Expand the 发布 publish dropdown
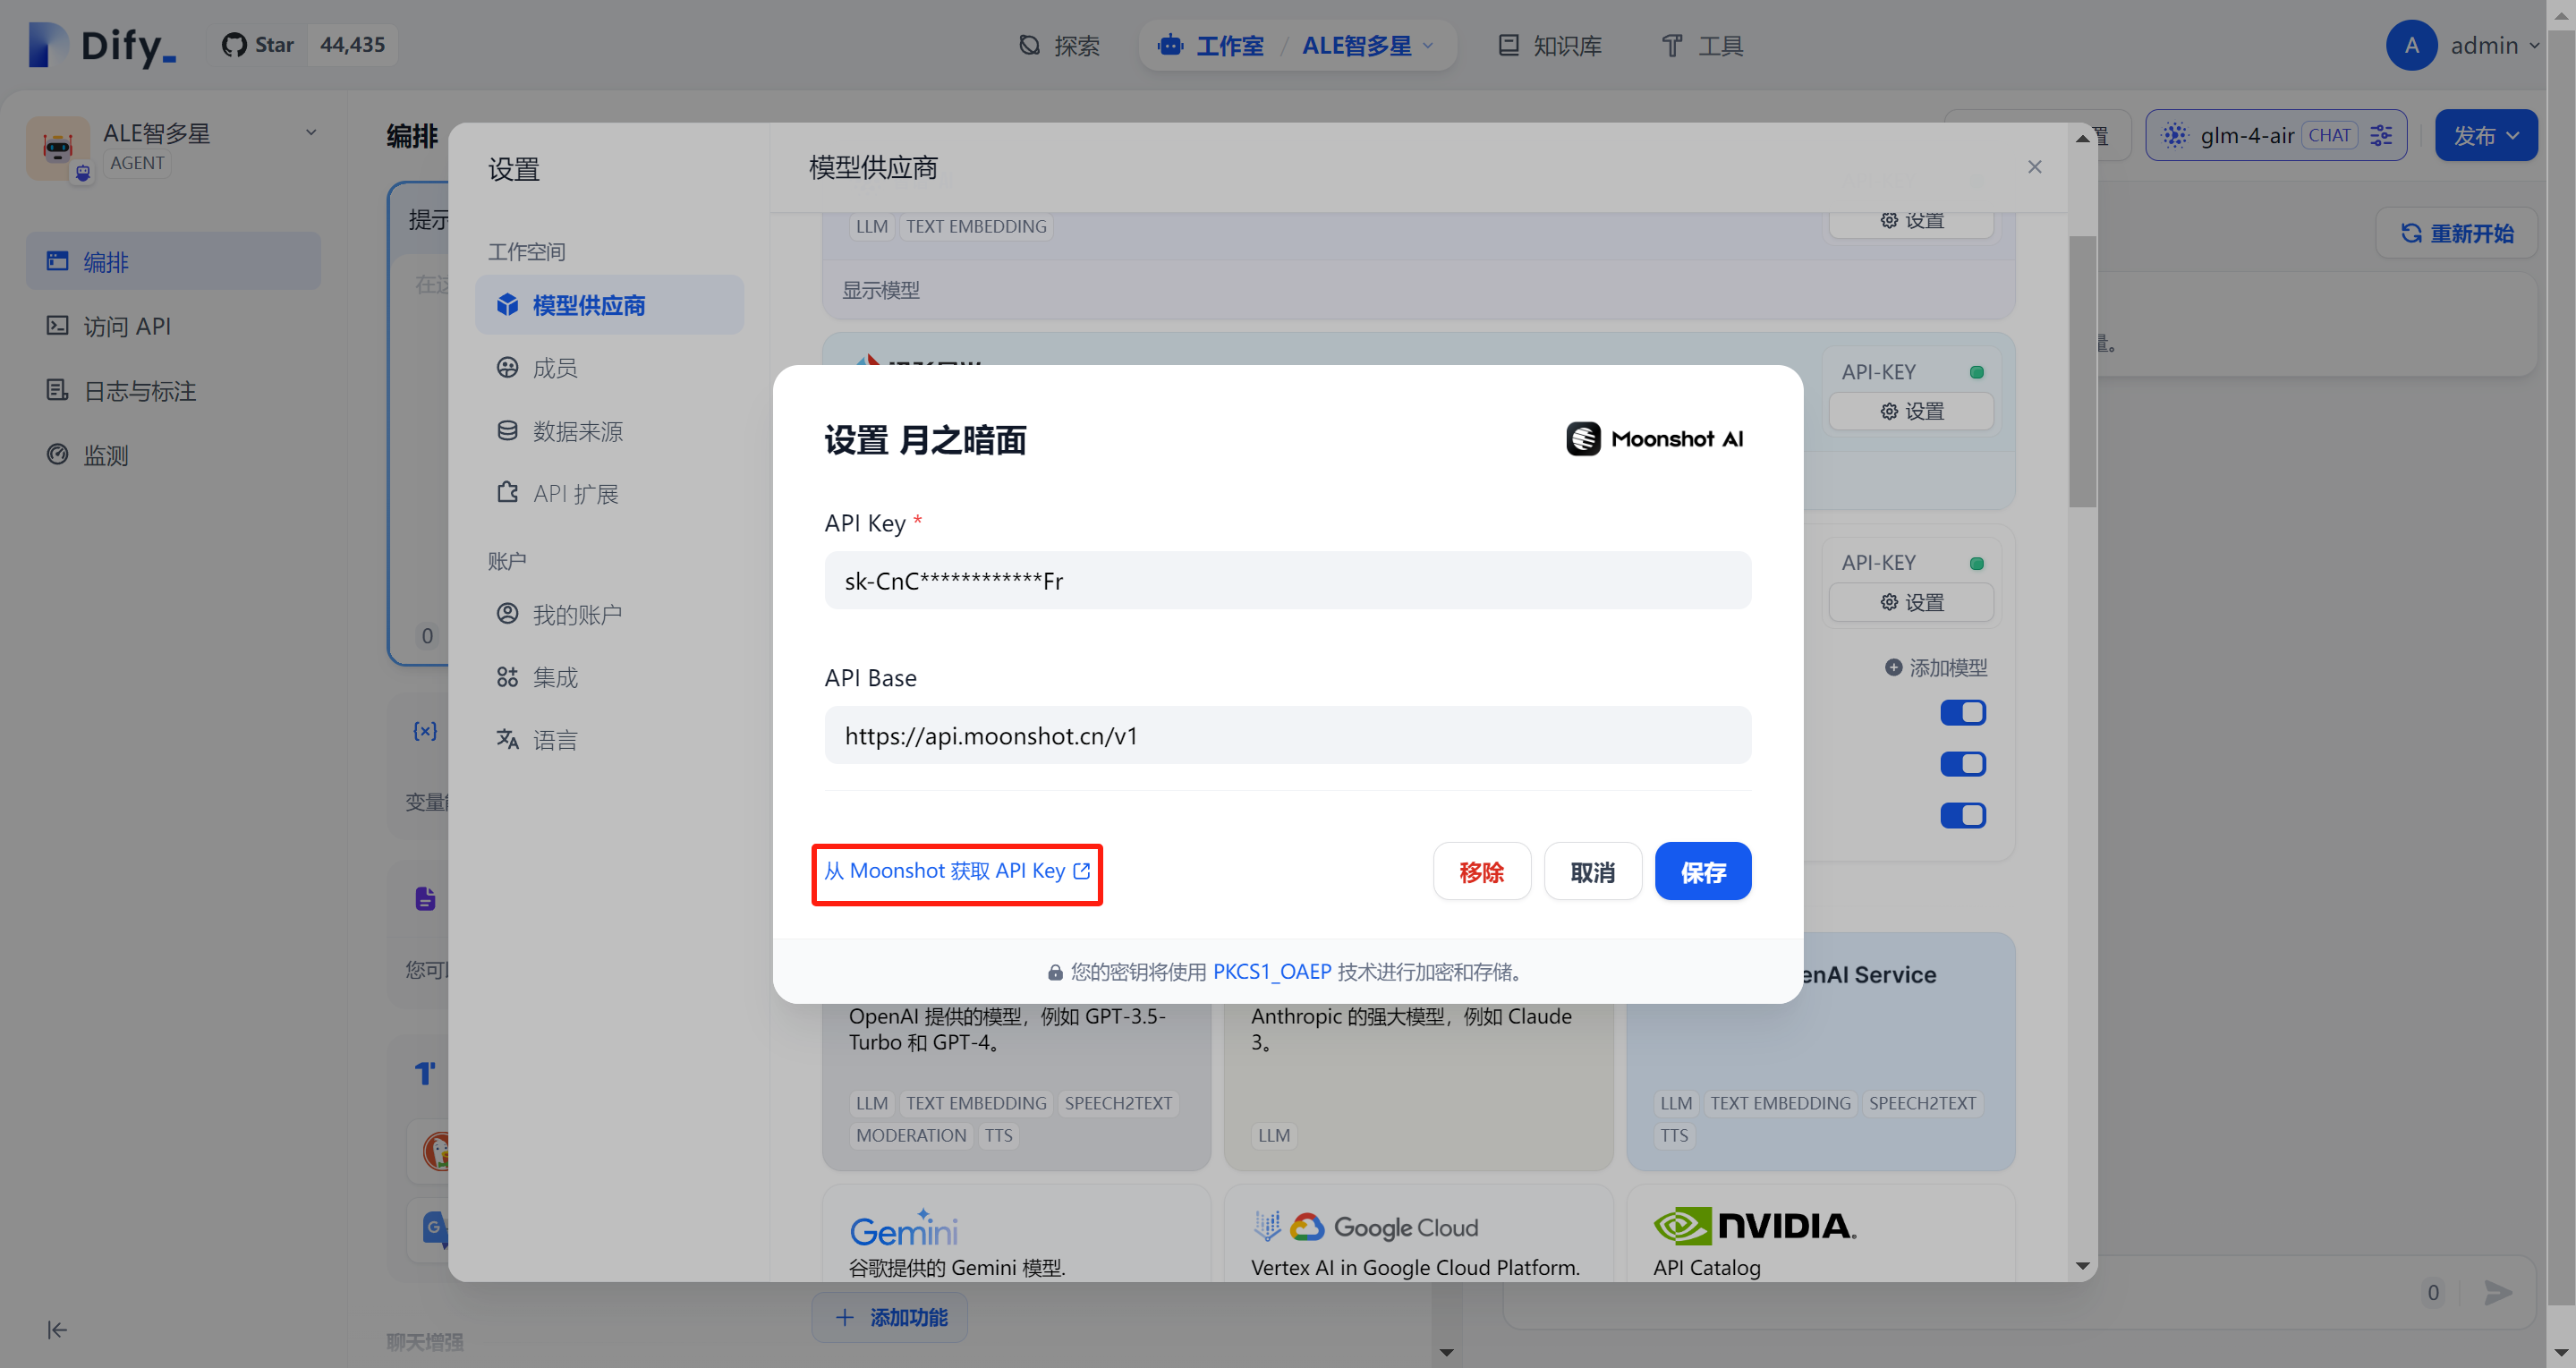Image resolution: width=2576 pixels, height=1368 pixels. [2485, 135]
